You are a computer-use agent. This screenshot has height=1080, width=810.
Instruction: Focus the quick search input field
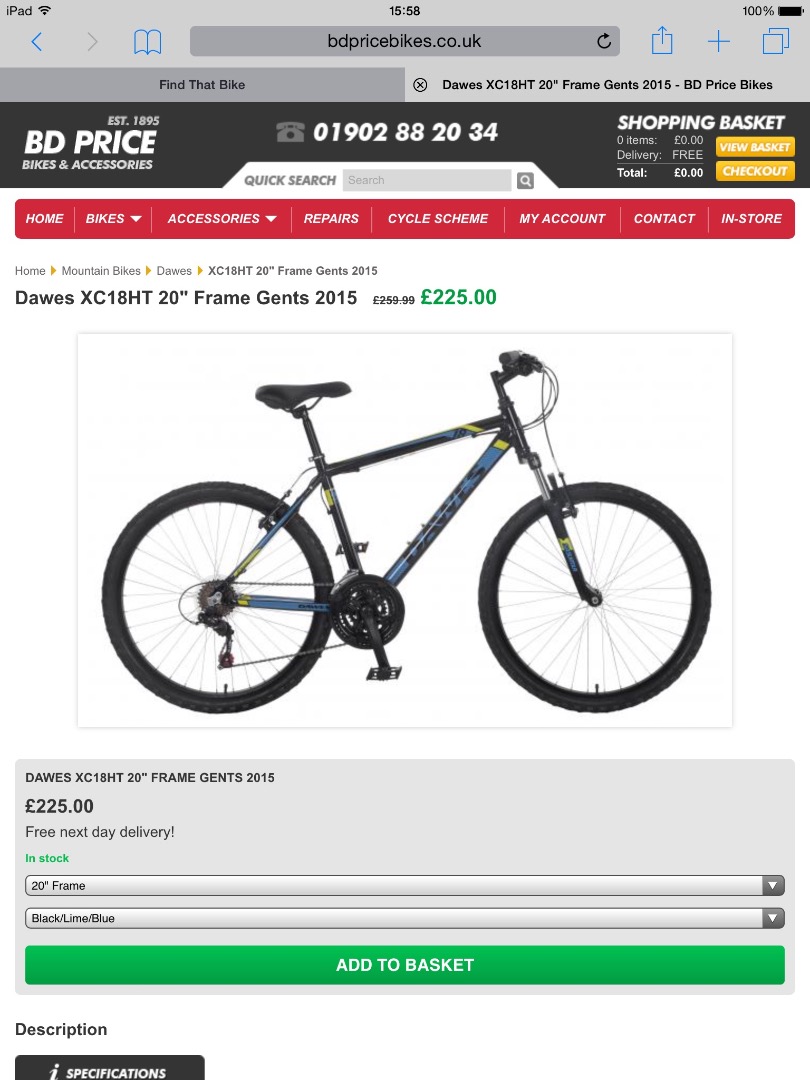[427, 180]
